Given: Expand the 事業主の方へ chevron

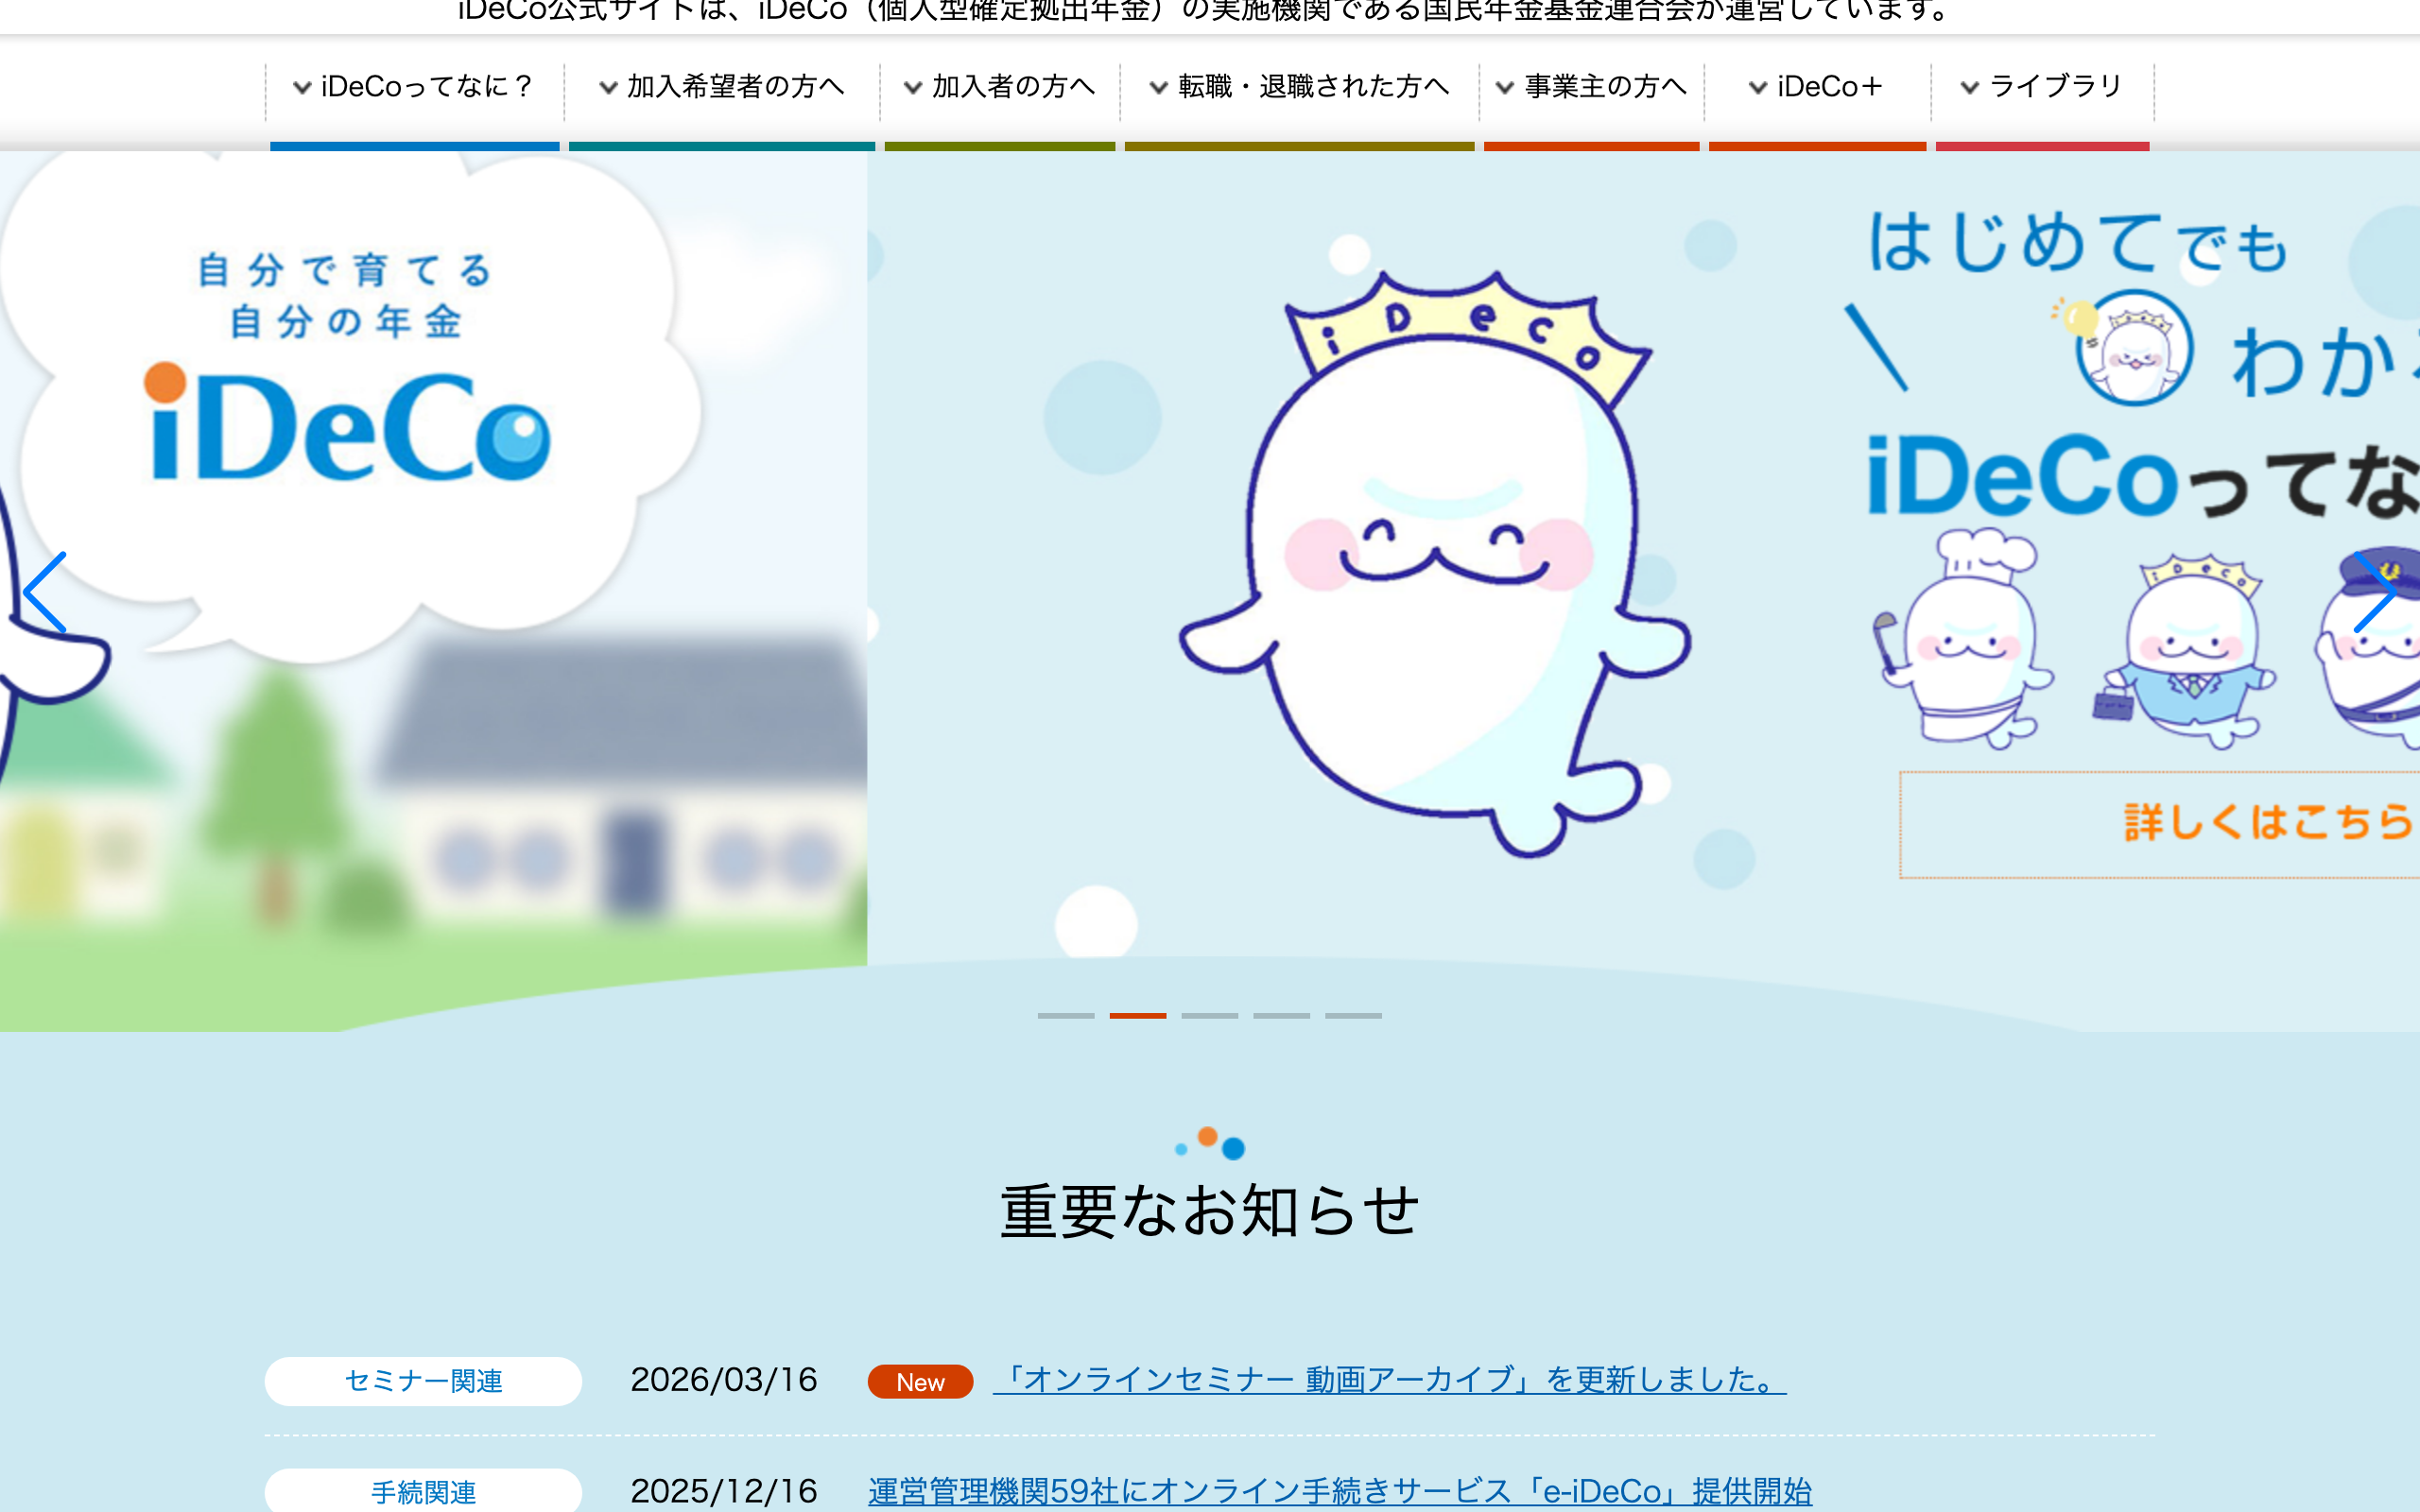Looking at the screenshot, I should pos(1505,88).
